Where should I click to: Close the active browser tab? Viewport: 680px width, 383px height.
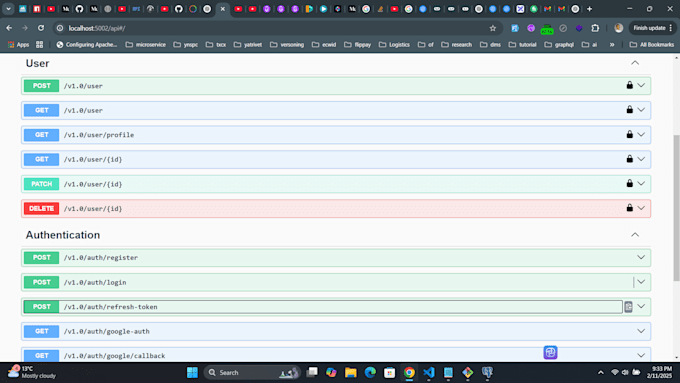point(222,9)
